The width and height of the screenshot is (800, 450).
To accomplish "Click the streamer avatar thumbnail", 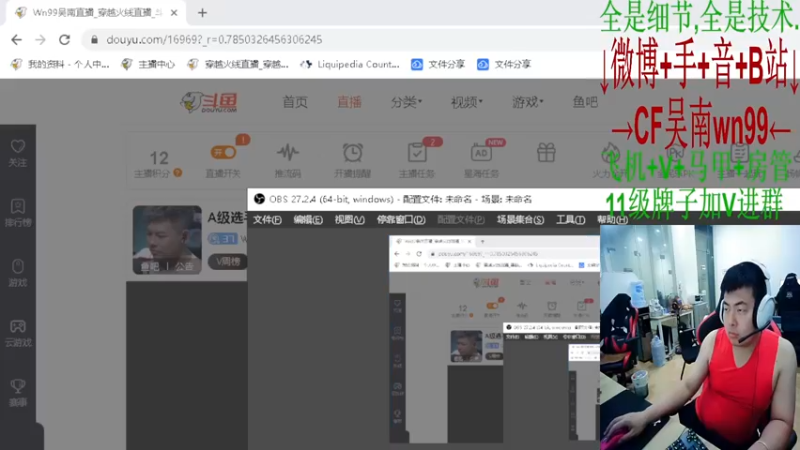I will click(167, 240).
